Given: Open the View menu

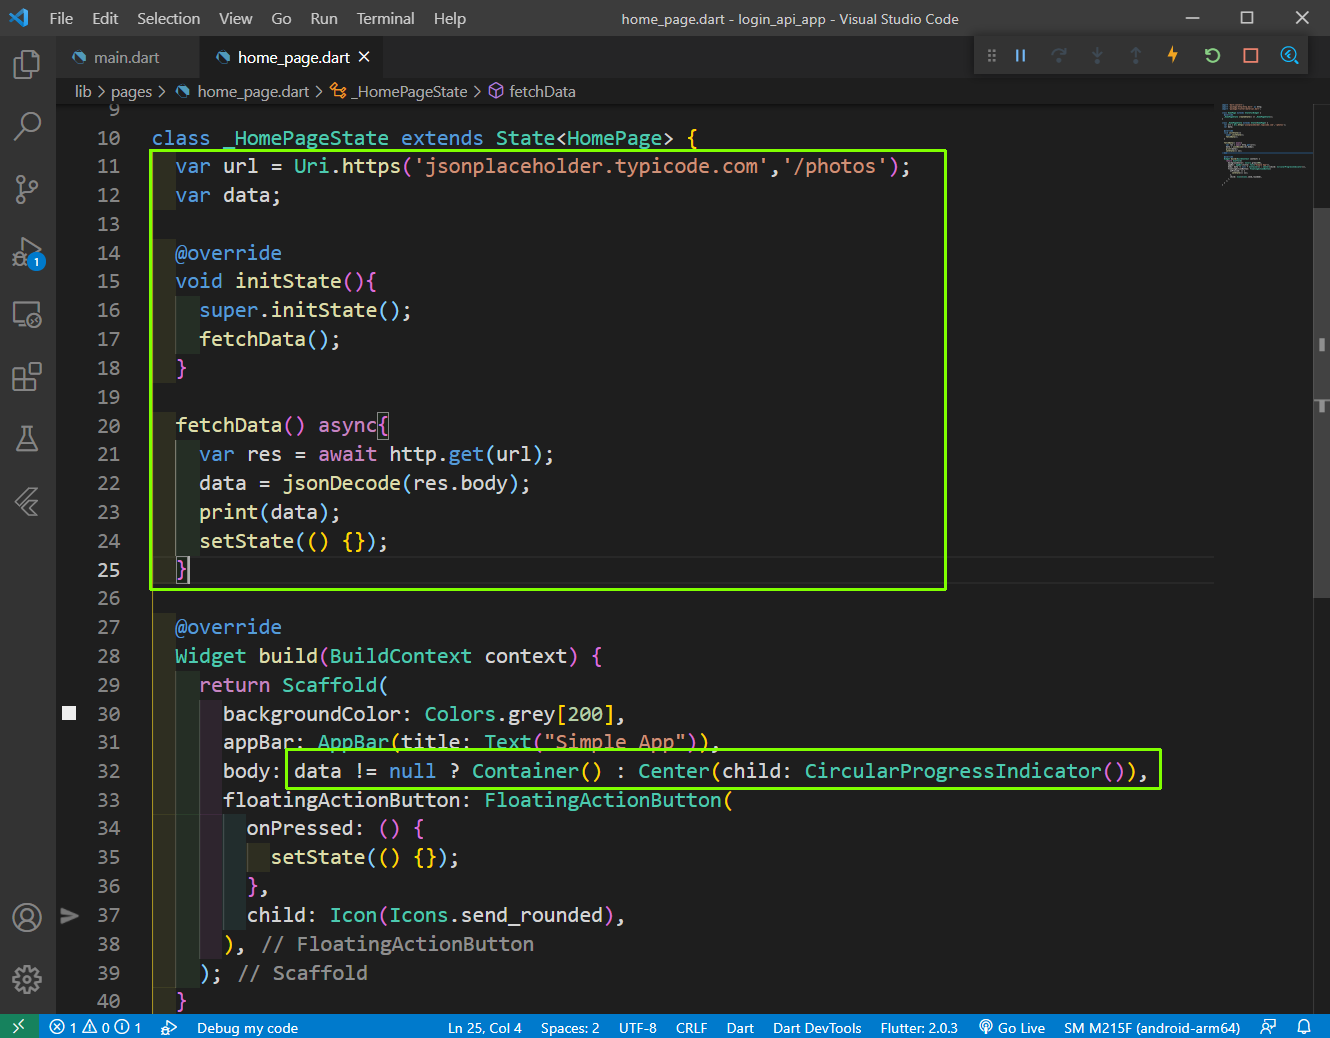Looking at the screenshot, I should (236, 18).
